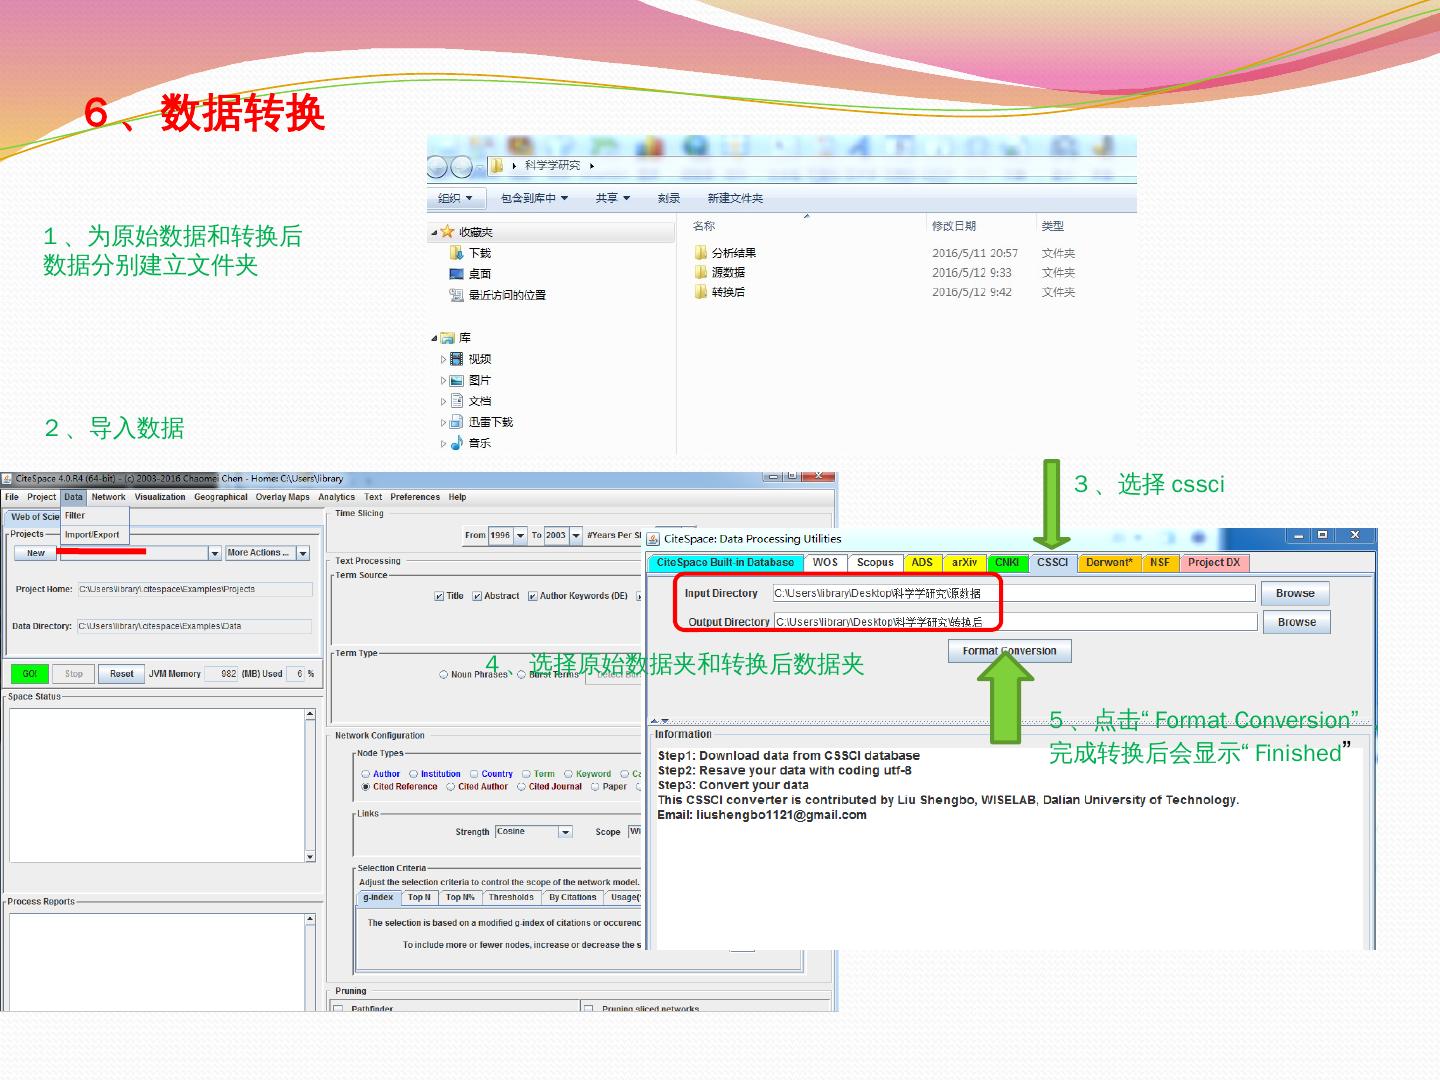Toggle the Author Keywords (DE) checkbox
The height and width of the screenshot is (1080, 1440).
tap(533, 596)
